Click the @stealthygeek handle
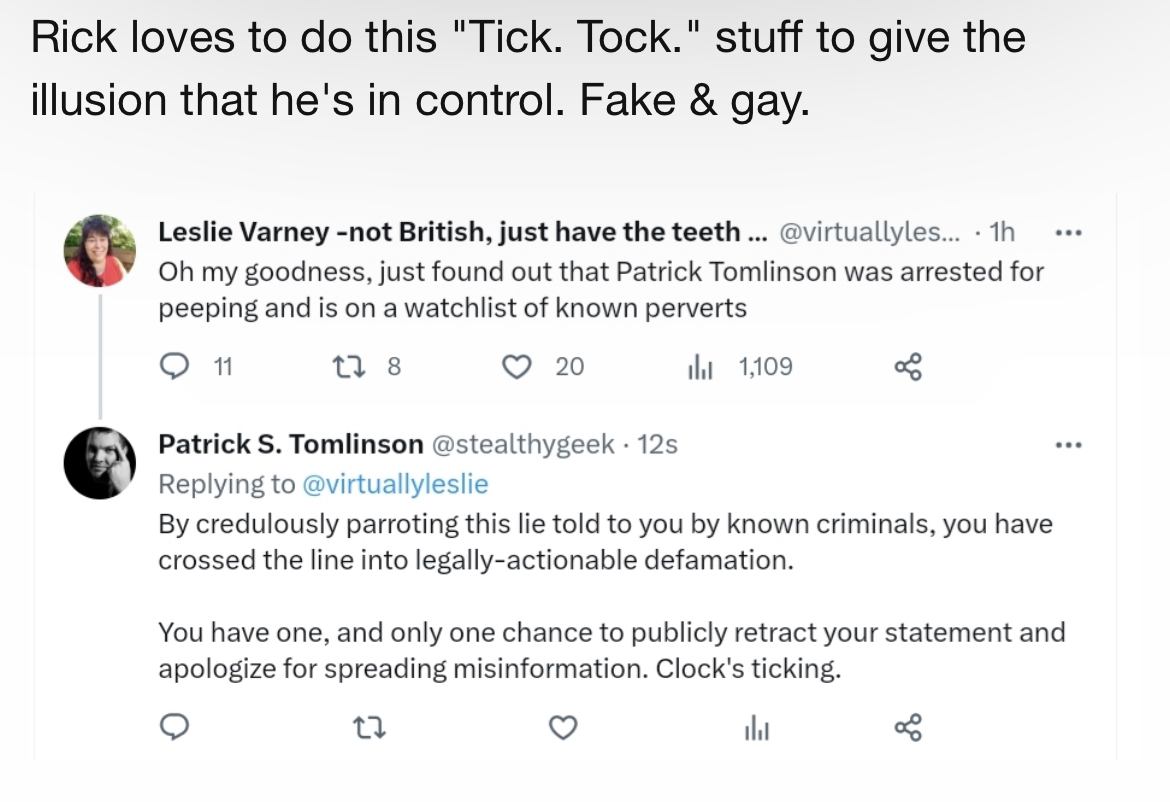 [x=523, y=444]
